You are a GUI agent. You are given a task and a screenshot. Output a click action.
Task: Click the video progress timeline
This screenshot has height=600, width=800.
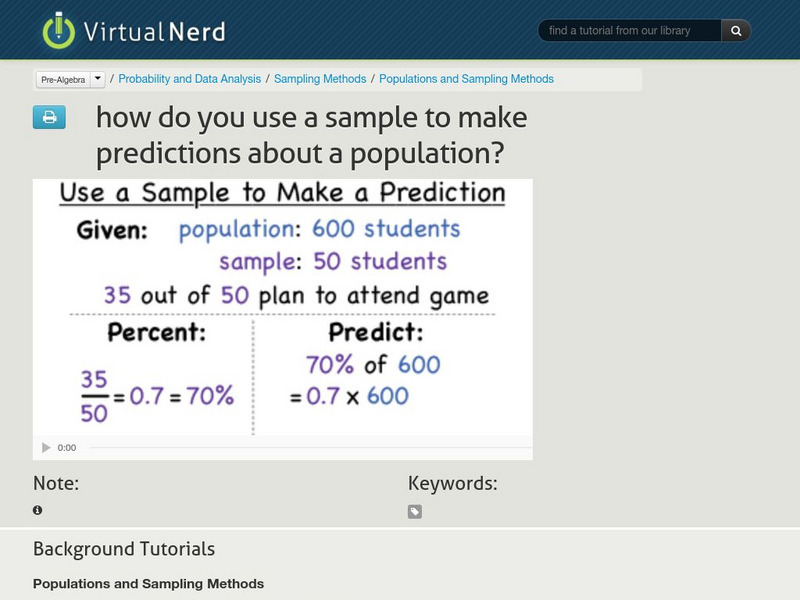[x=300, y=448]
